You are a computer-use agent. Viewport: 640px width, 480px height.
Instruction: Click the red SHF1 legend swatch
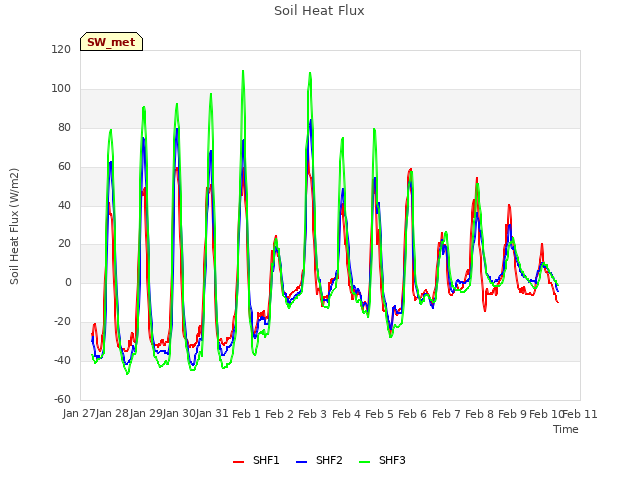[238, 462]
